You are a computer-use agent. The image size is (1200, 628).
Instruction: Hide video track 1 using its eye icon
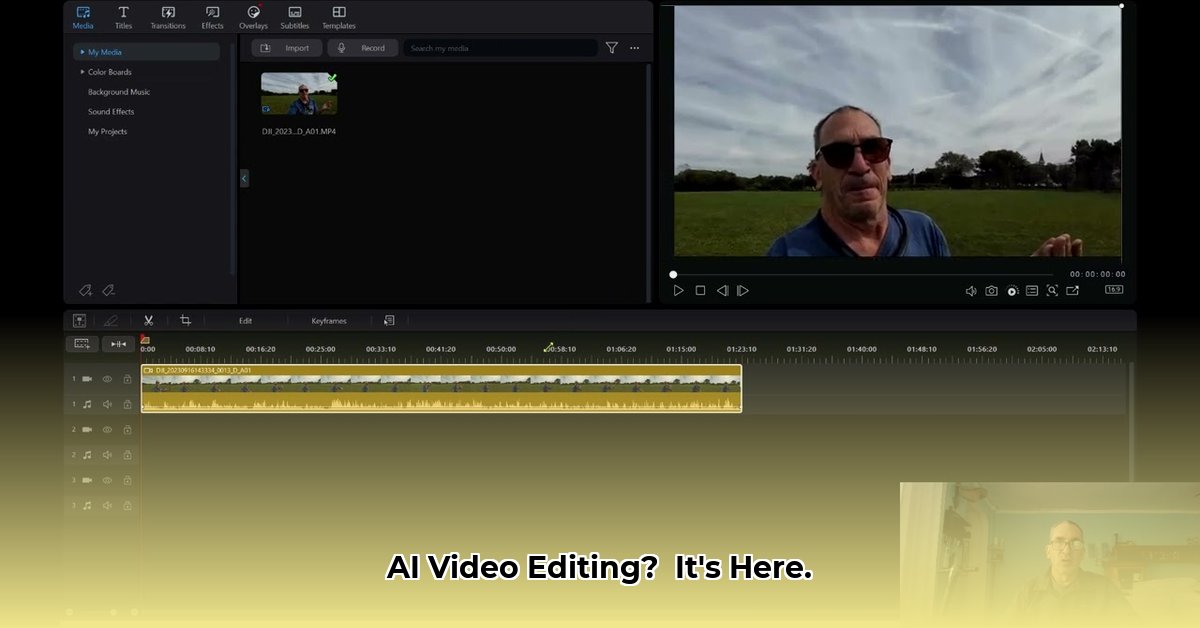point(107,379)
